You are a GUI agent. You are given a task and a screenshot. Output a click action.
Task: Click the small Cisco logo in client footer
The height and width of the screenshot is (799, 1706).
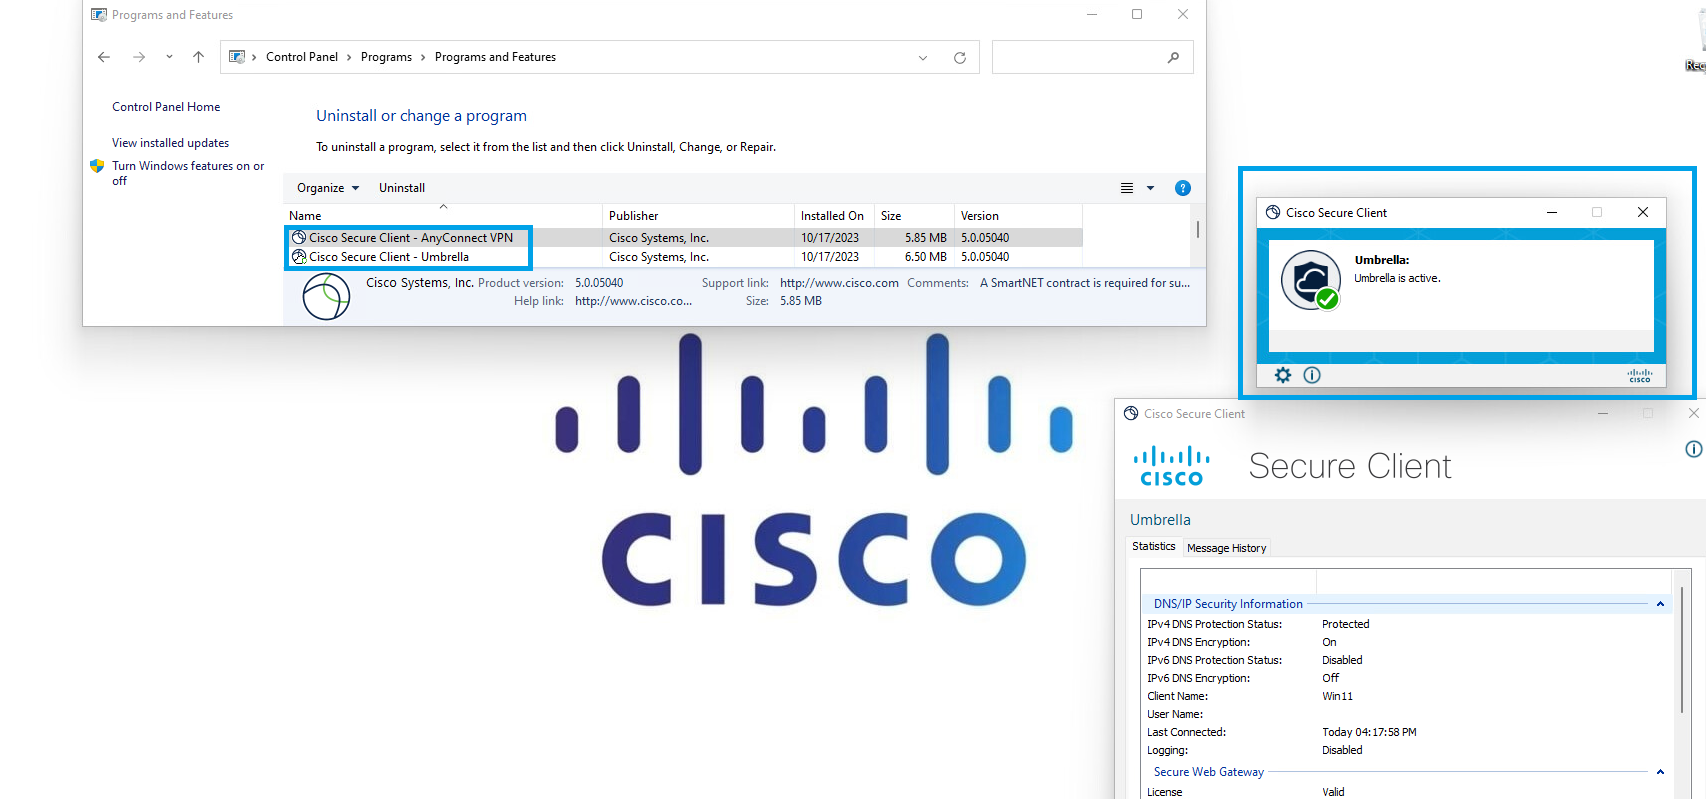[1640, 376]
